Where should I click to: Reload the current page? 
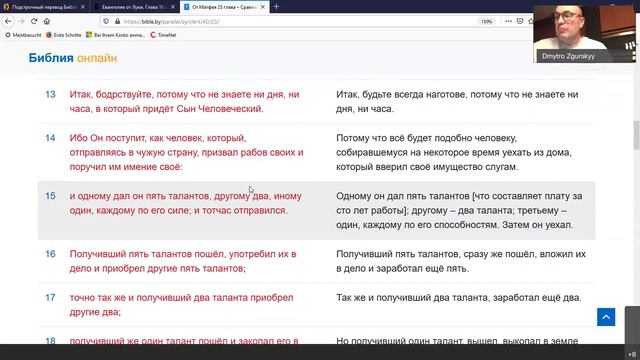34,21
